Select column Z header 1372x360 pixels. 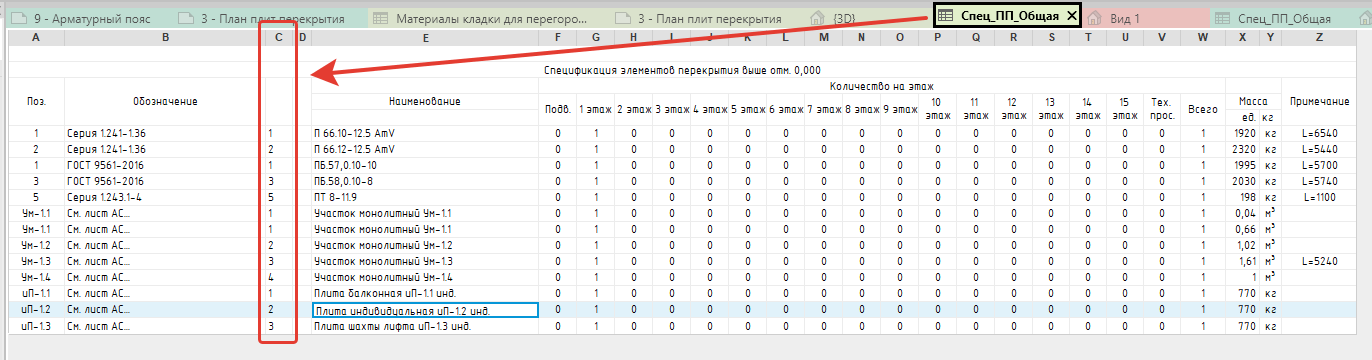[x=1320, y=37]
